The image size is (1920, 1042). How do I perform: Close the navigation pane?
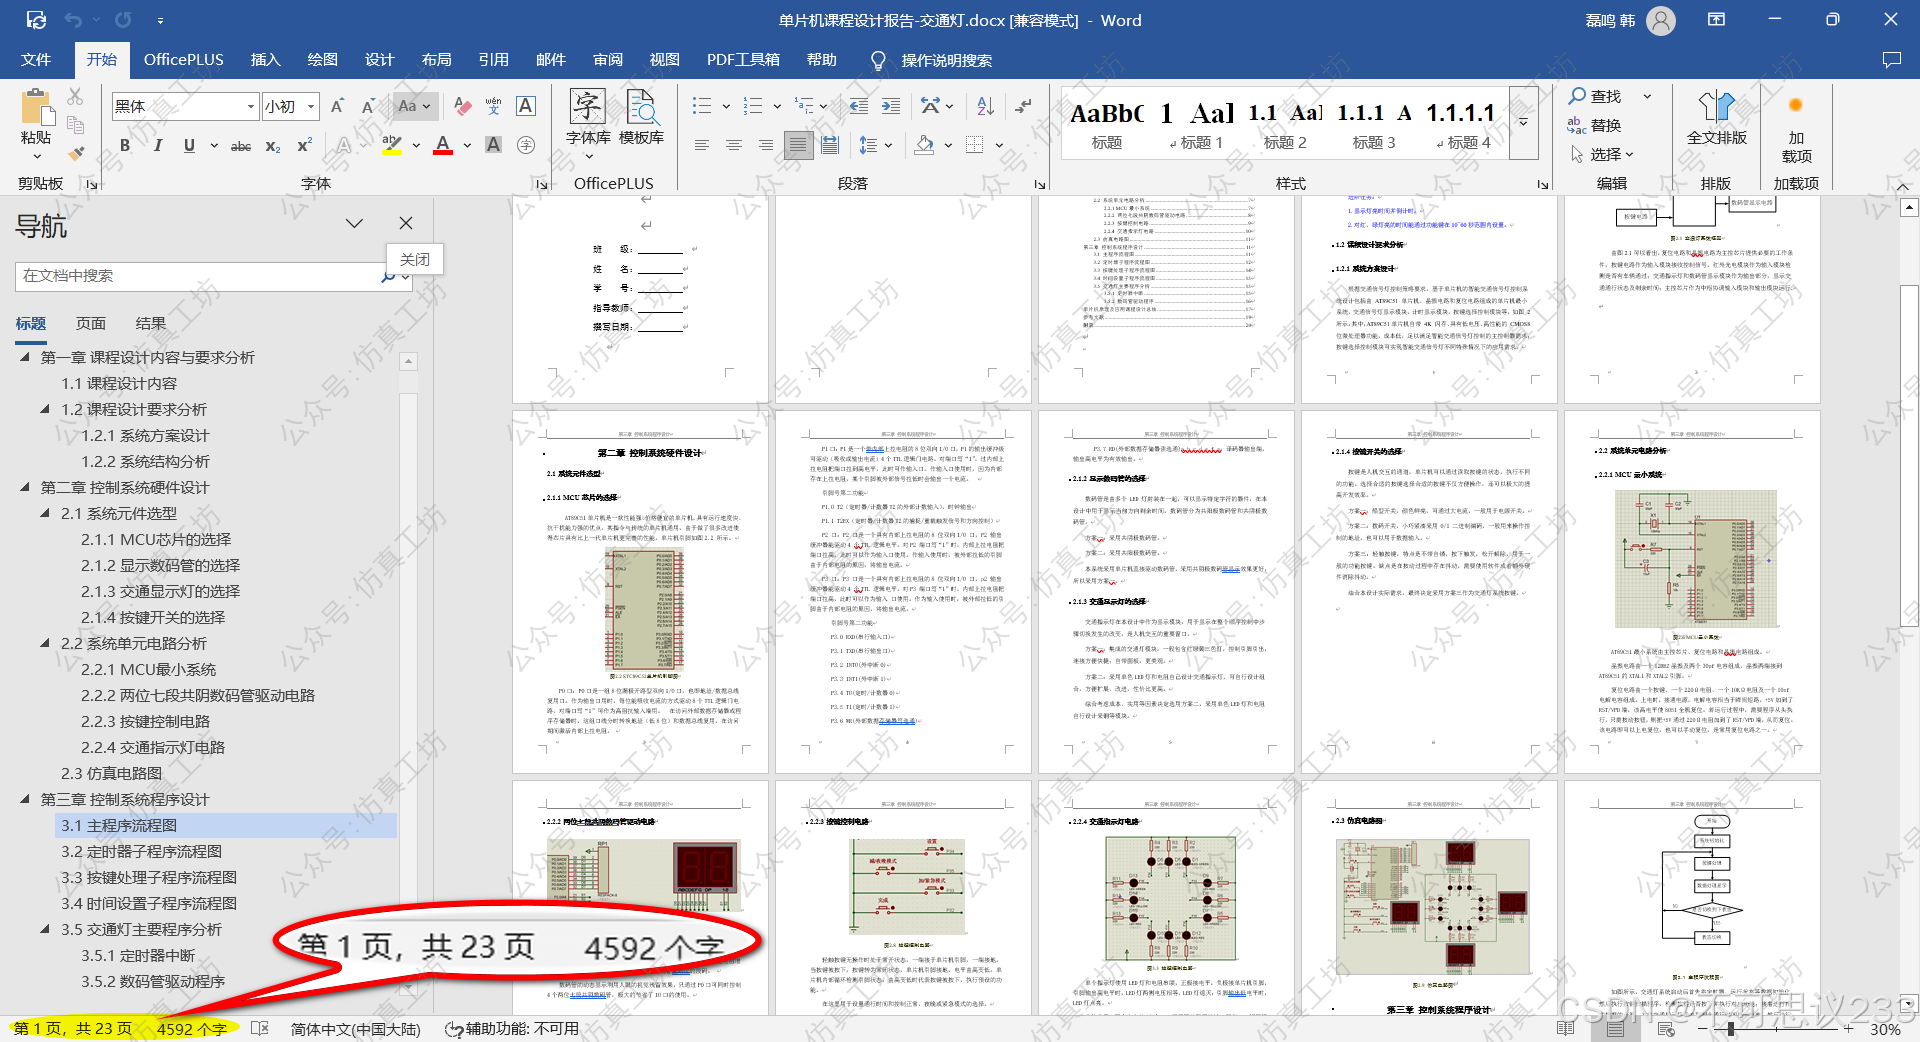[405, 223]
